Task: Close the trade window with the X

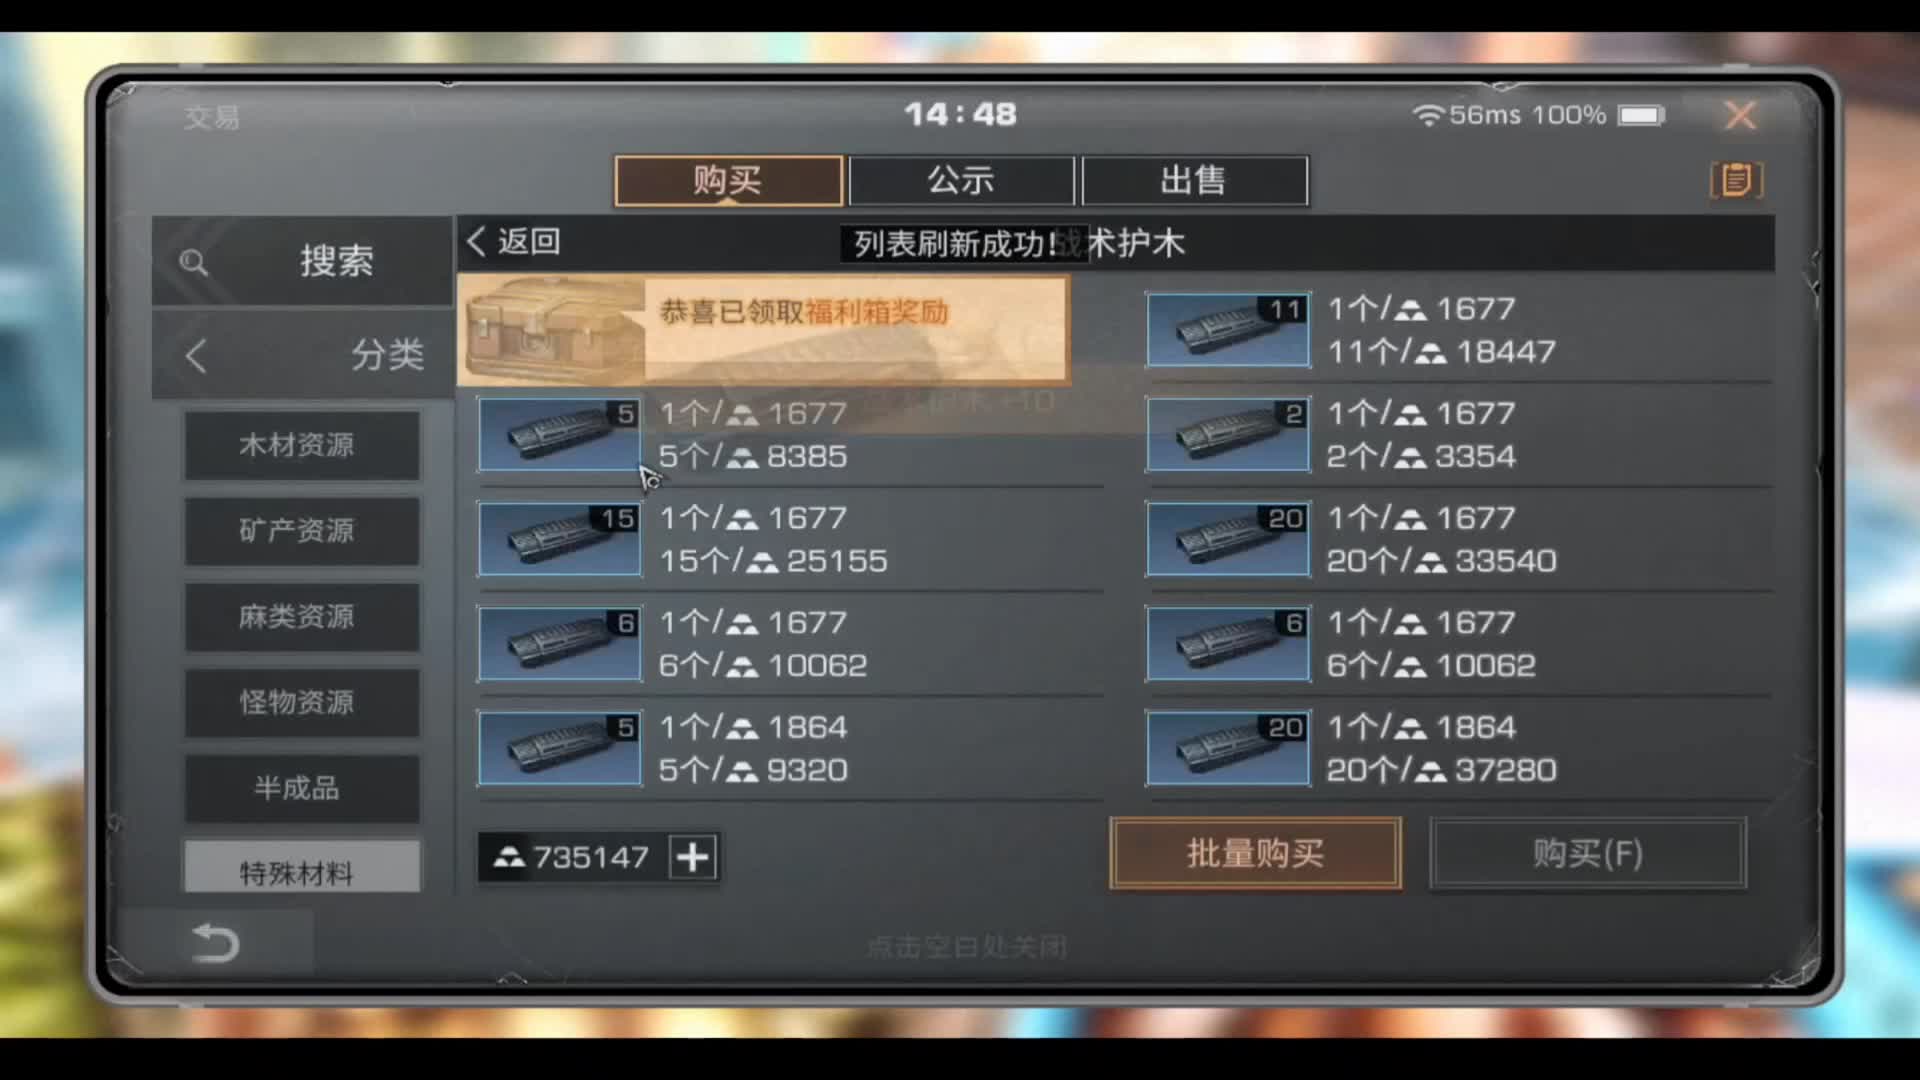Action: (1741, 115)
